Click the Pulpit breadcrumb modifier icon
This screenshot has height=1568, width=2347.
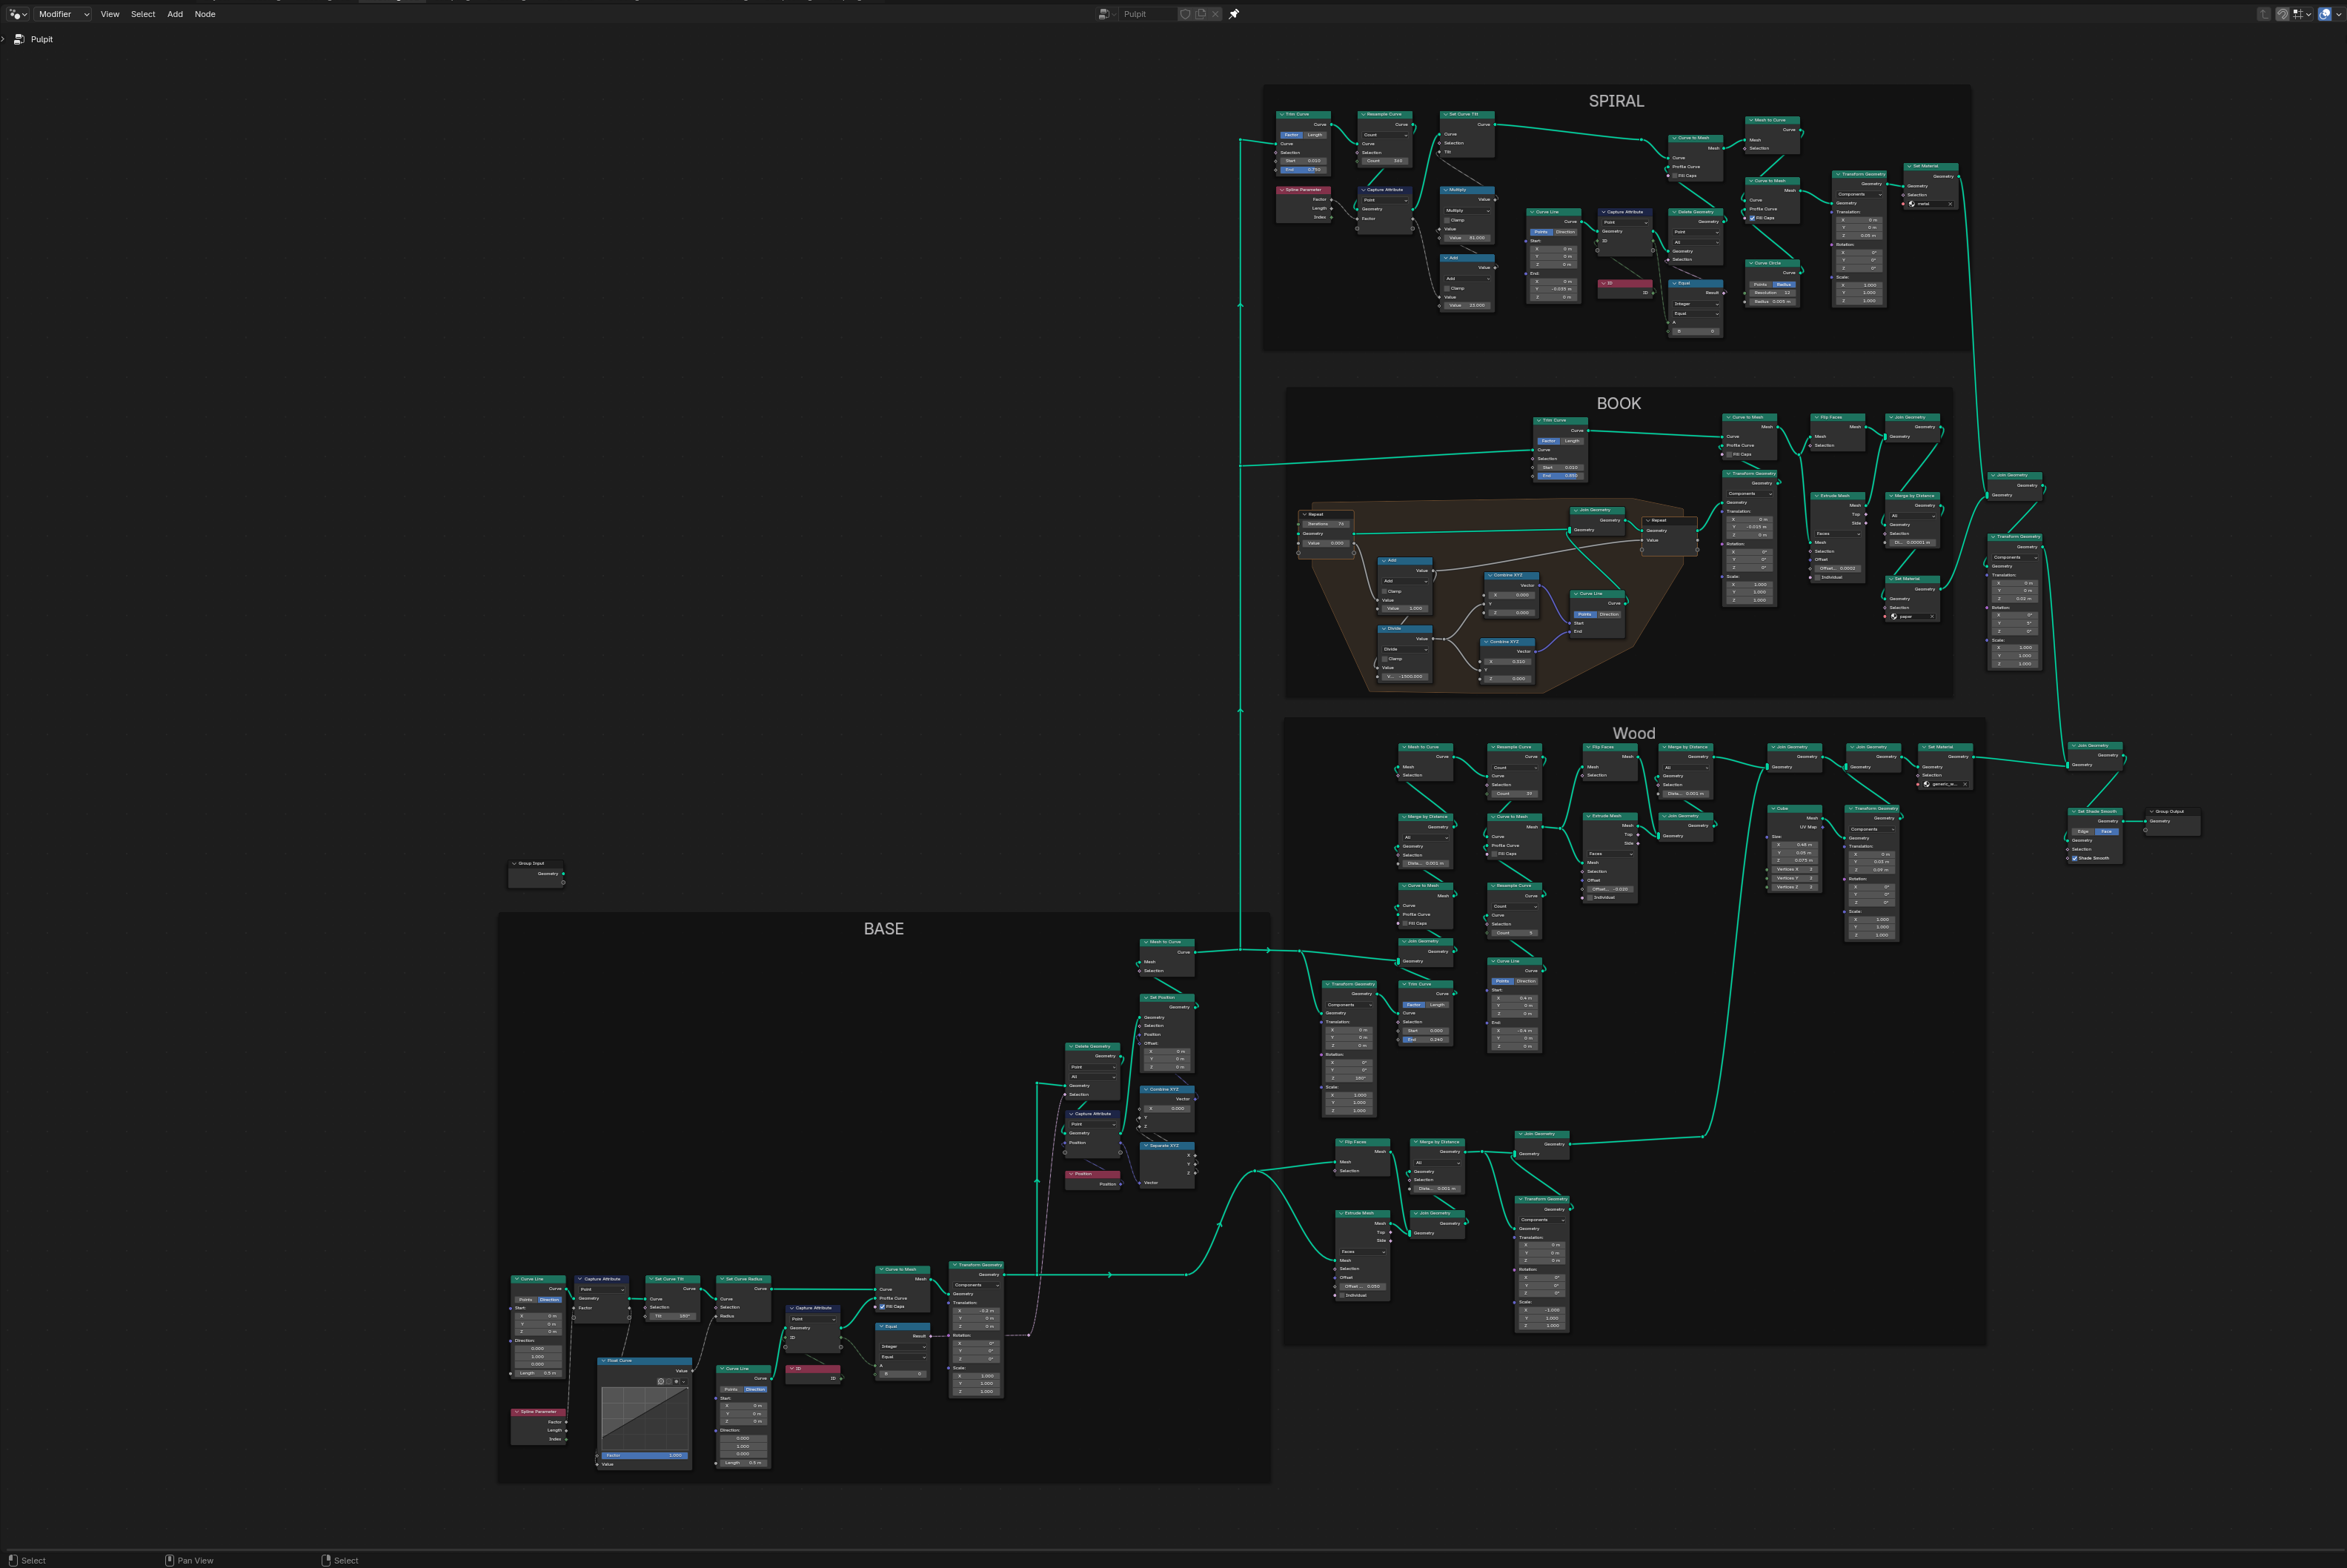click(x=19, y=39)
